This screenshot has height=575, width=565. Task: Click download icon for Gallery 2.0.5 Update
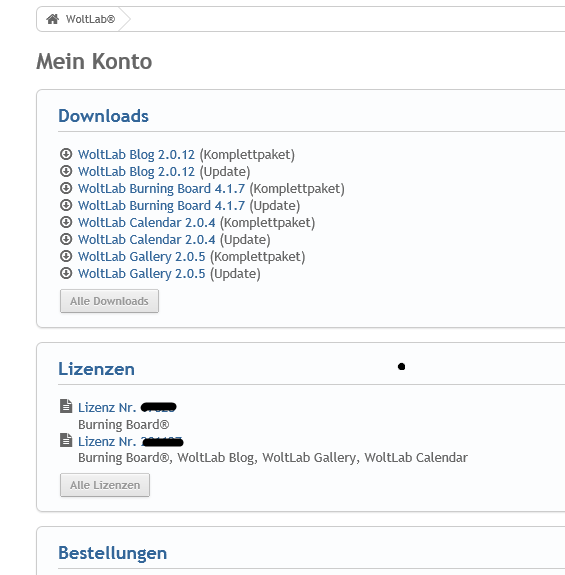(x=66, y=273)
